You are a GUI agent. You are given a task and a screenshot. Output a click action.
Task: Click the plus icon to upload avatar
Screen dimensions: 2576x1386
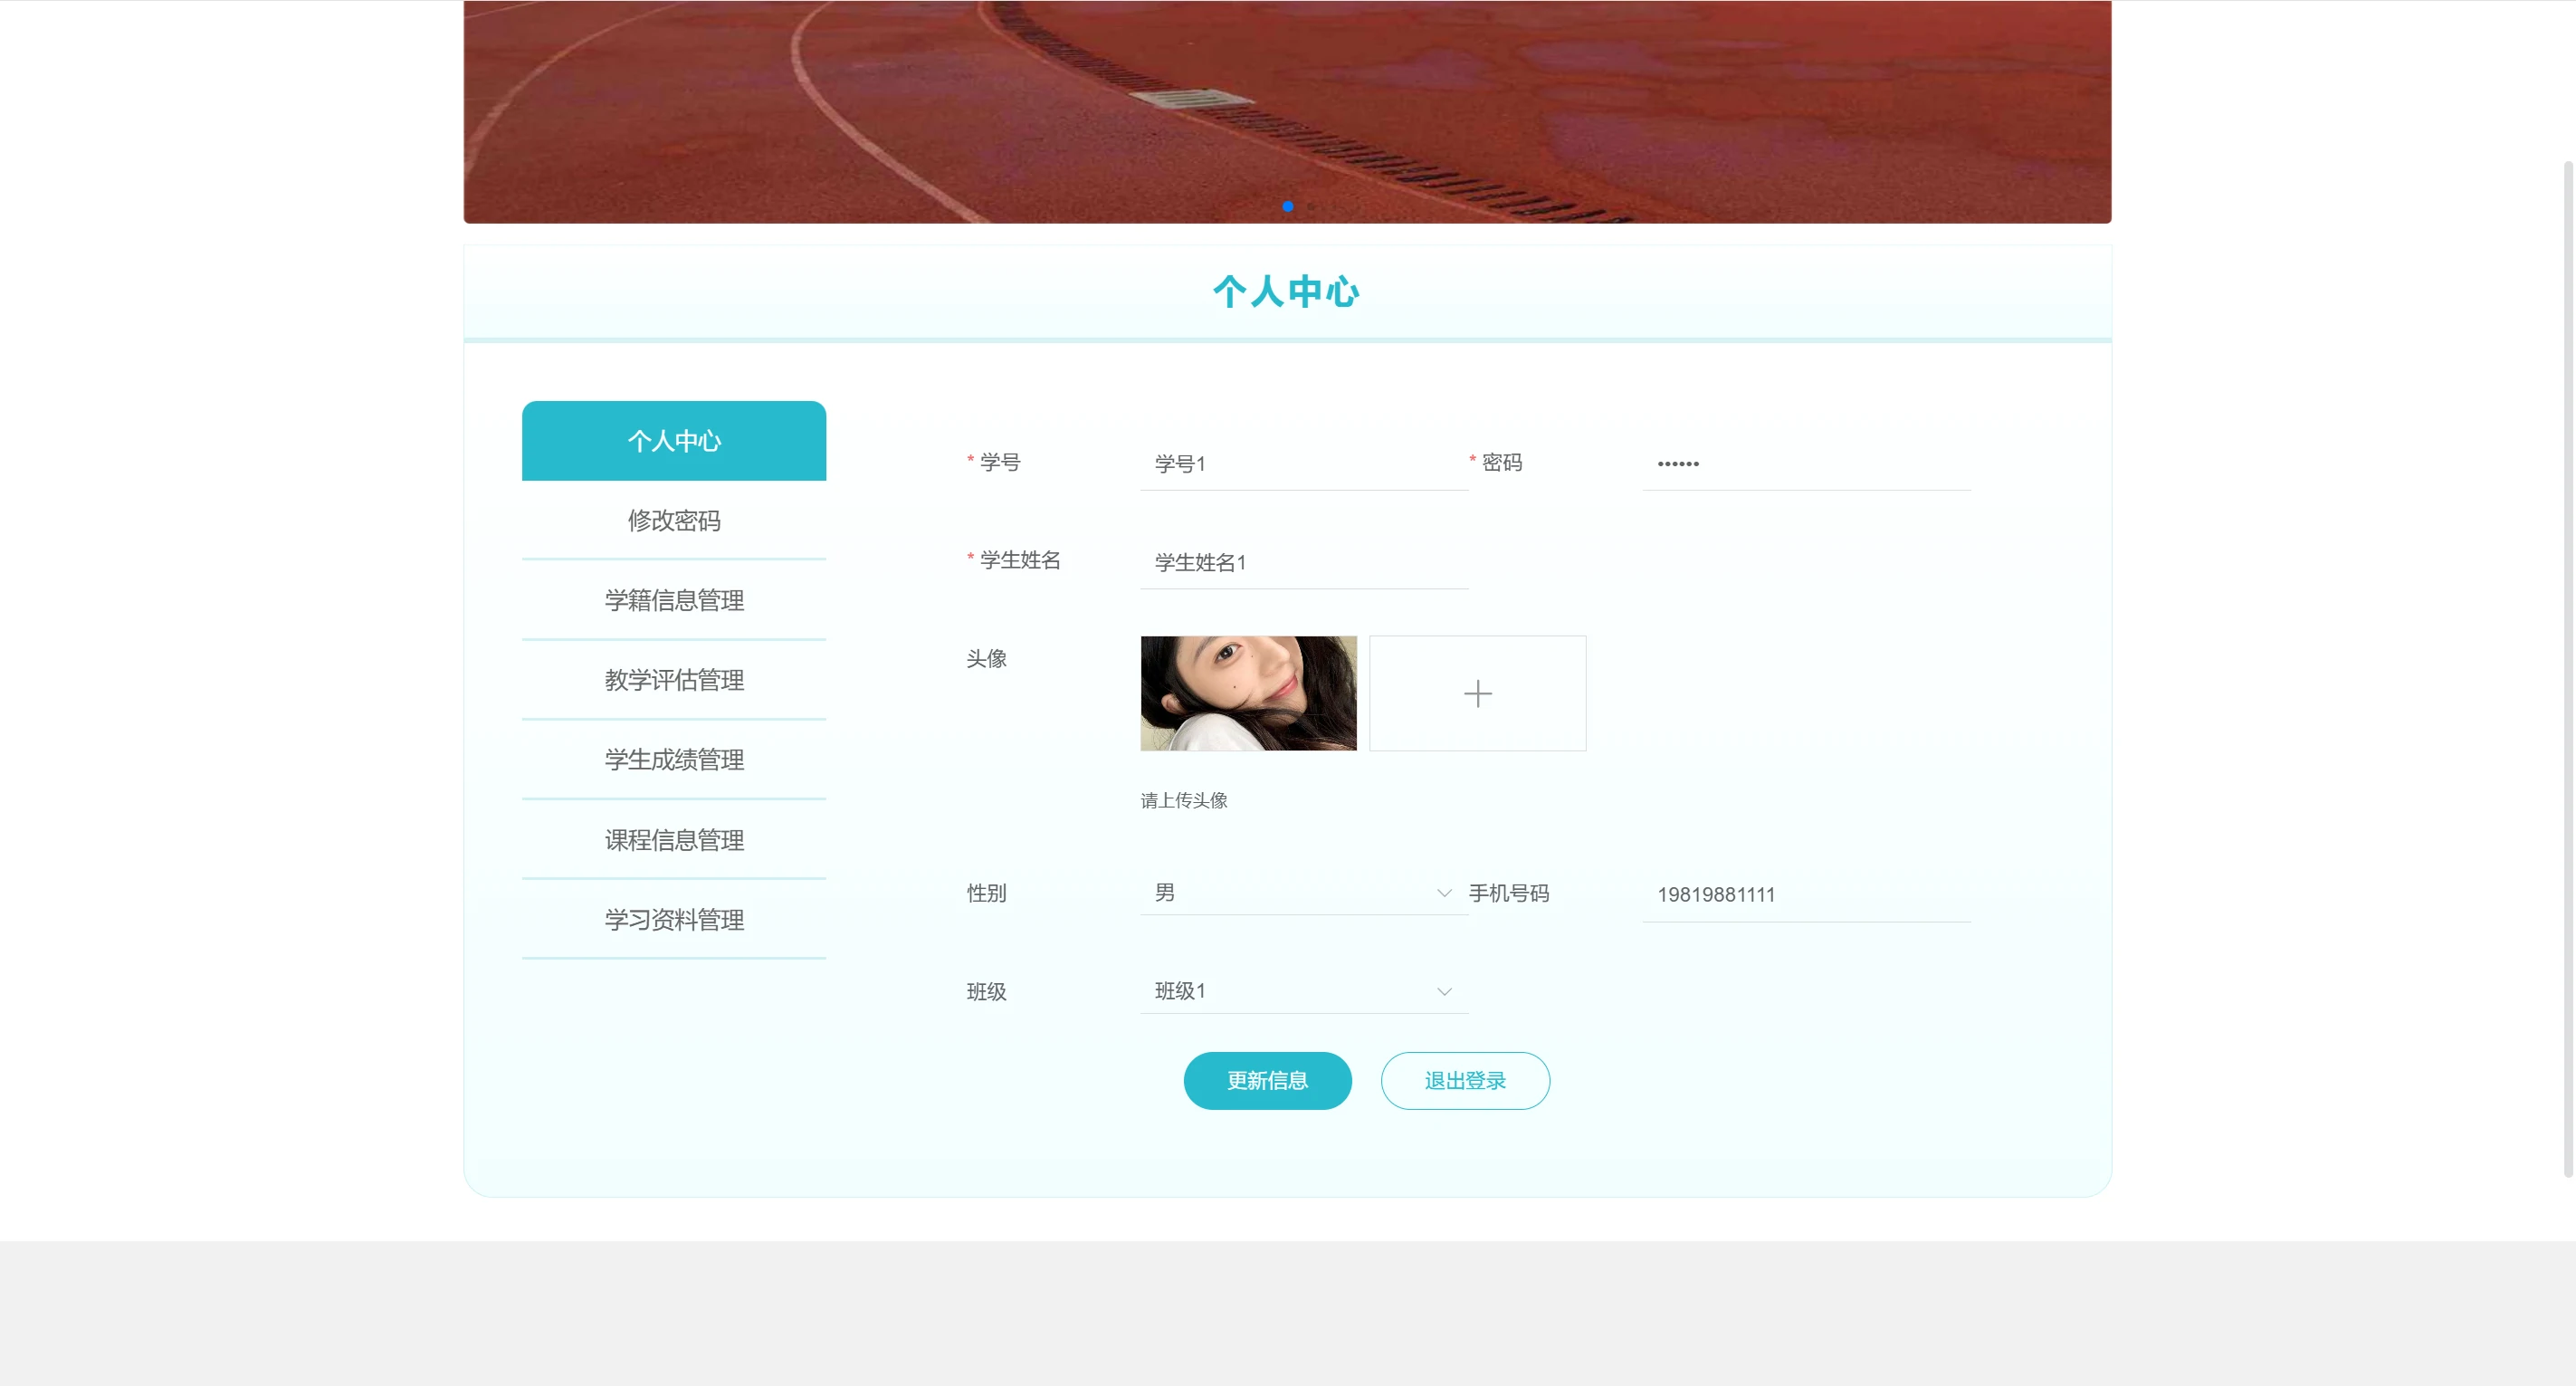tap(1477, 693)
